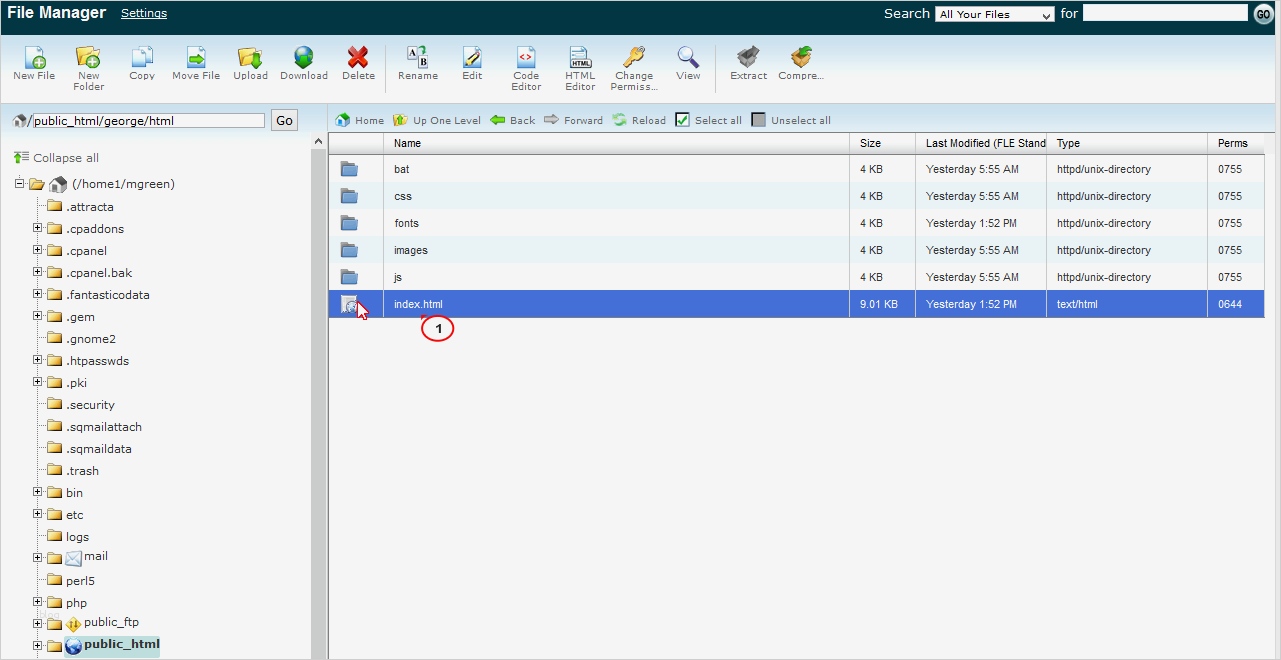1281x660 pixels.
Task: Click the directory path input field
Action: 149,120
